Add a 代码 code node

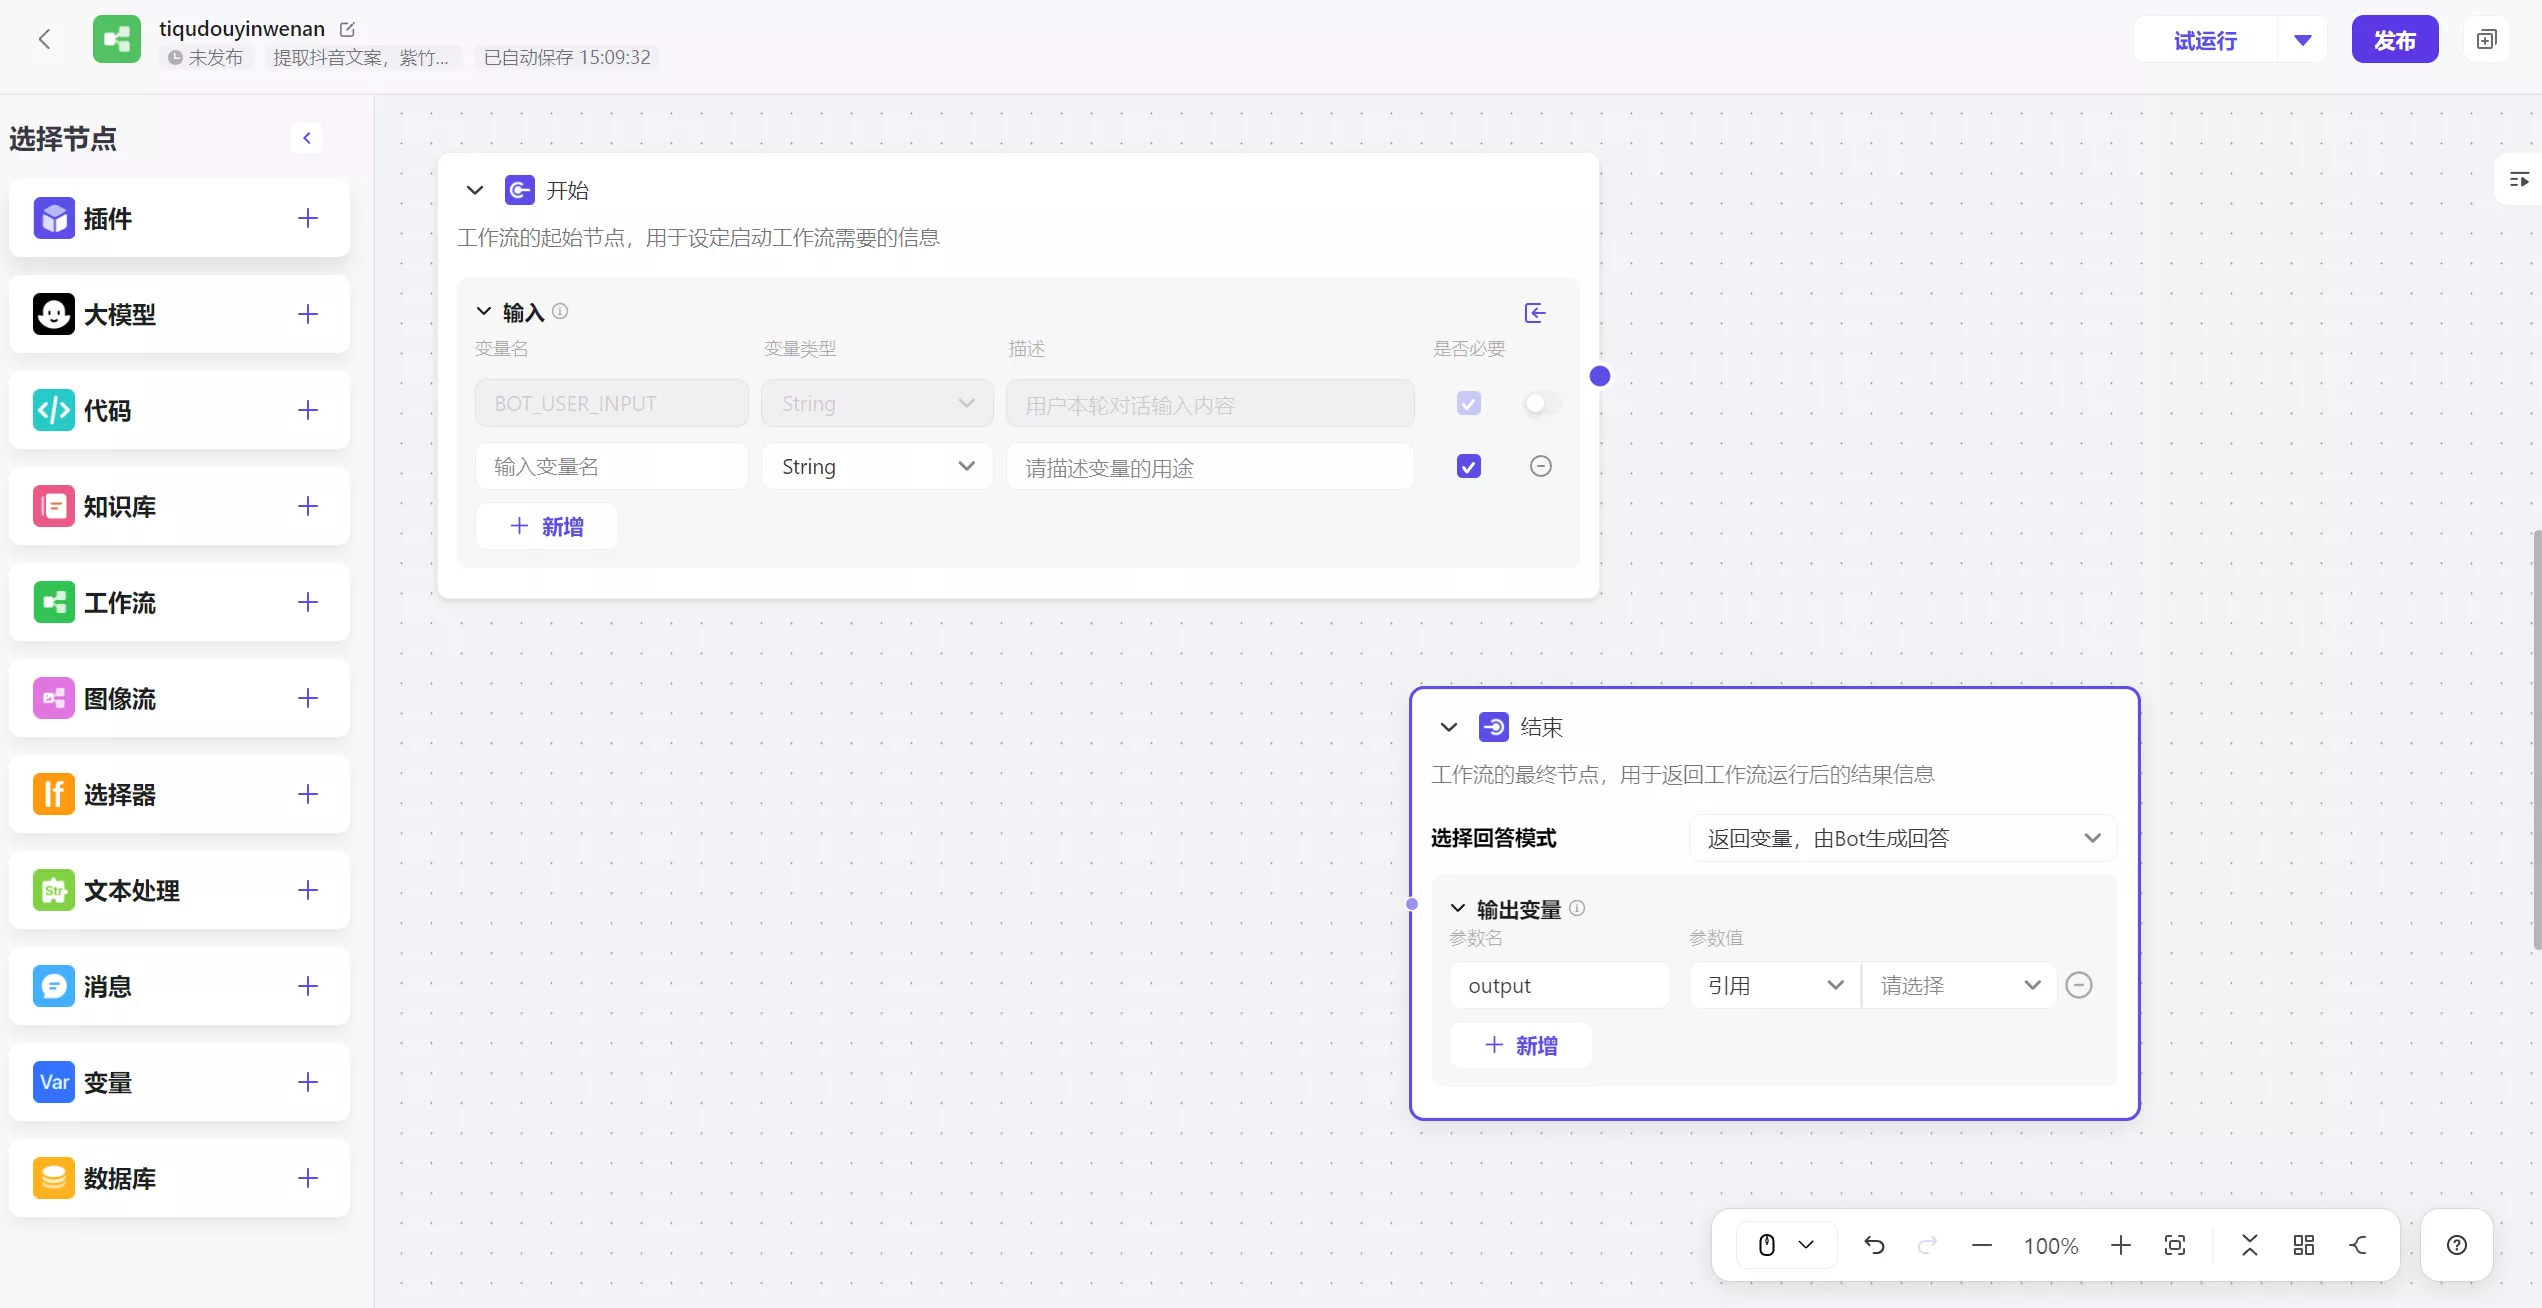308,410
